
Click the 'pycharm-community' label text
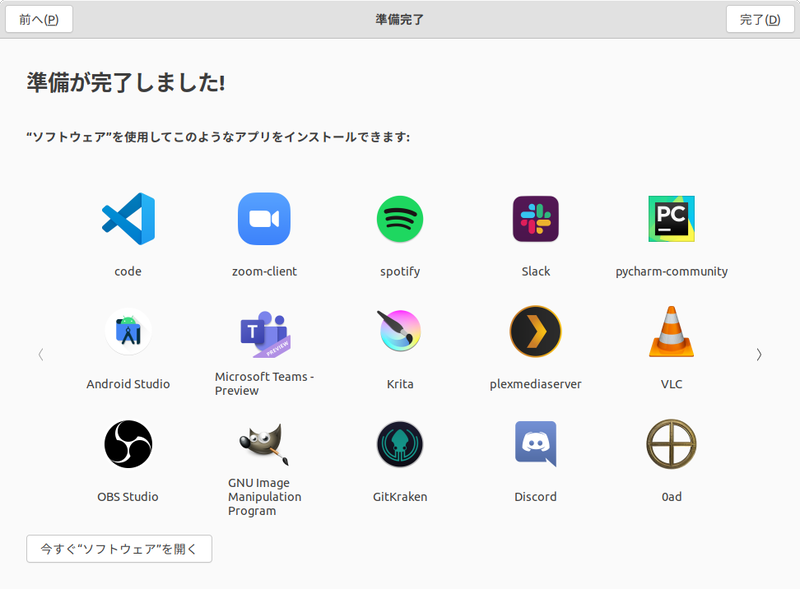(671, 272)
